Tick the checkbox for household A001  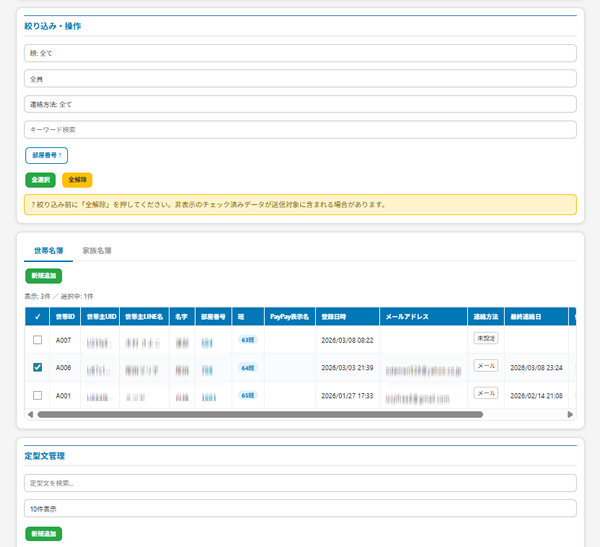pos(37,395)
